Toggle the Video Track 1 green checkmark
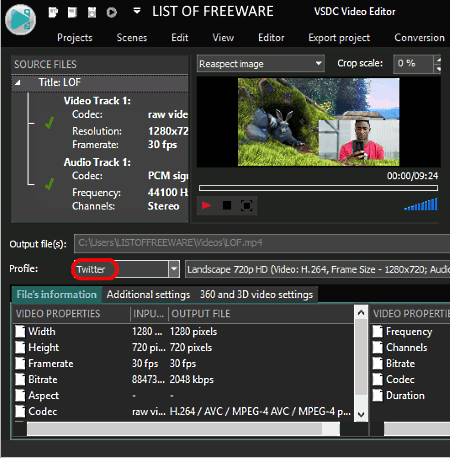 (49, 123)
